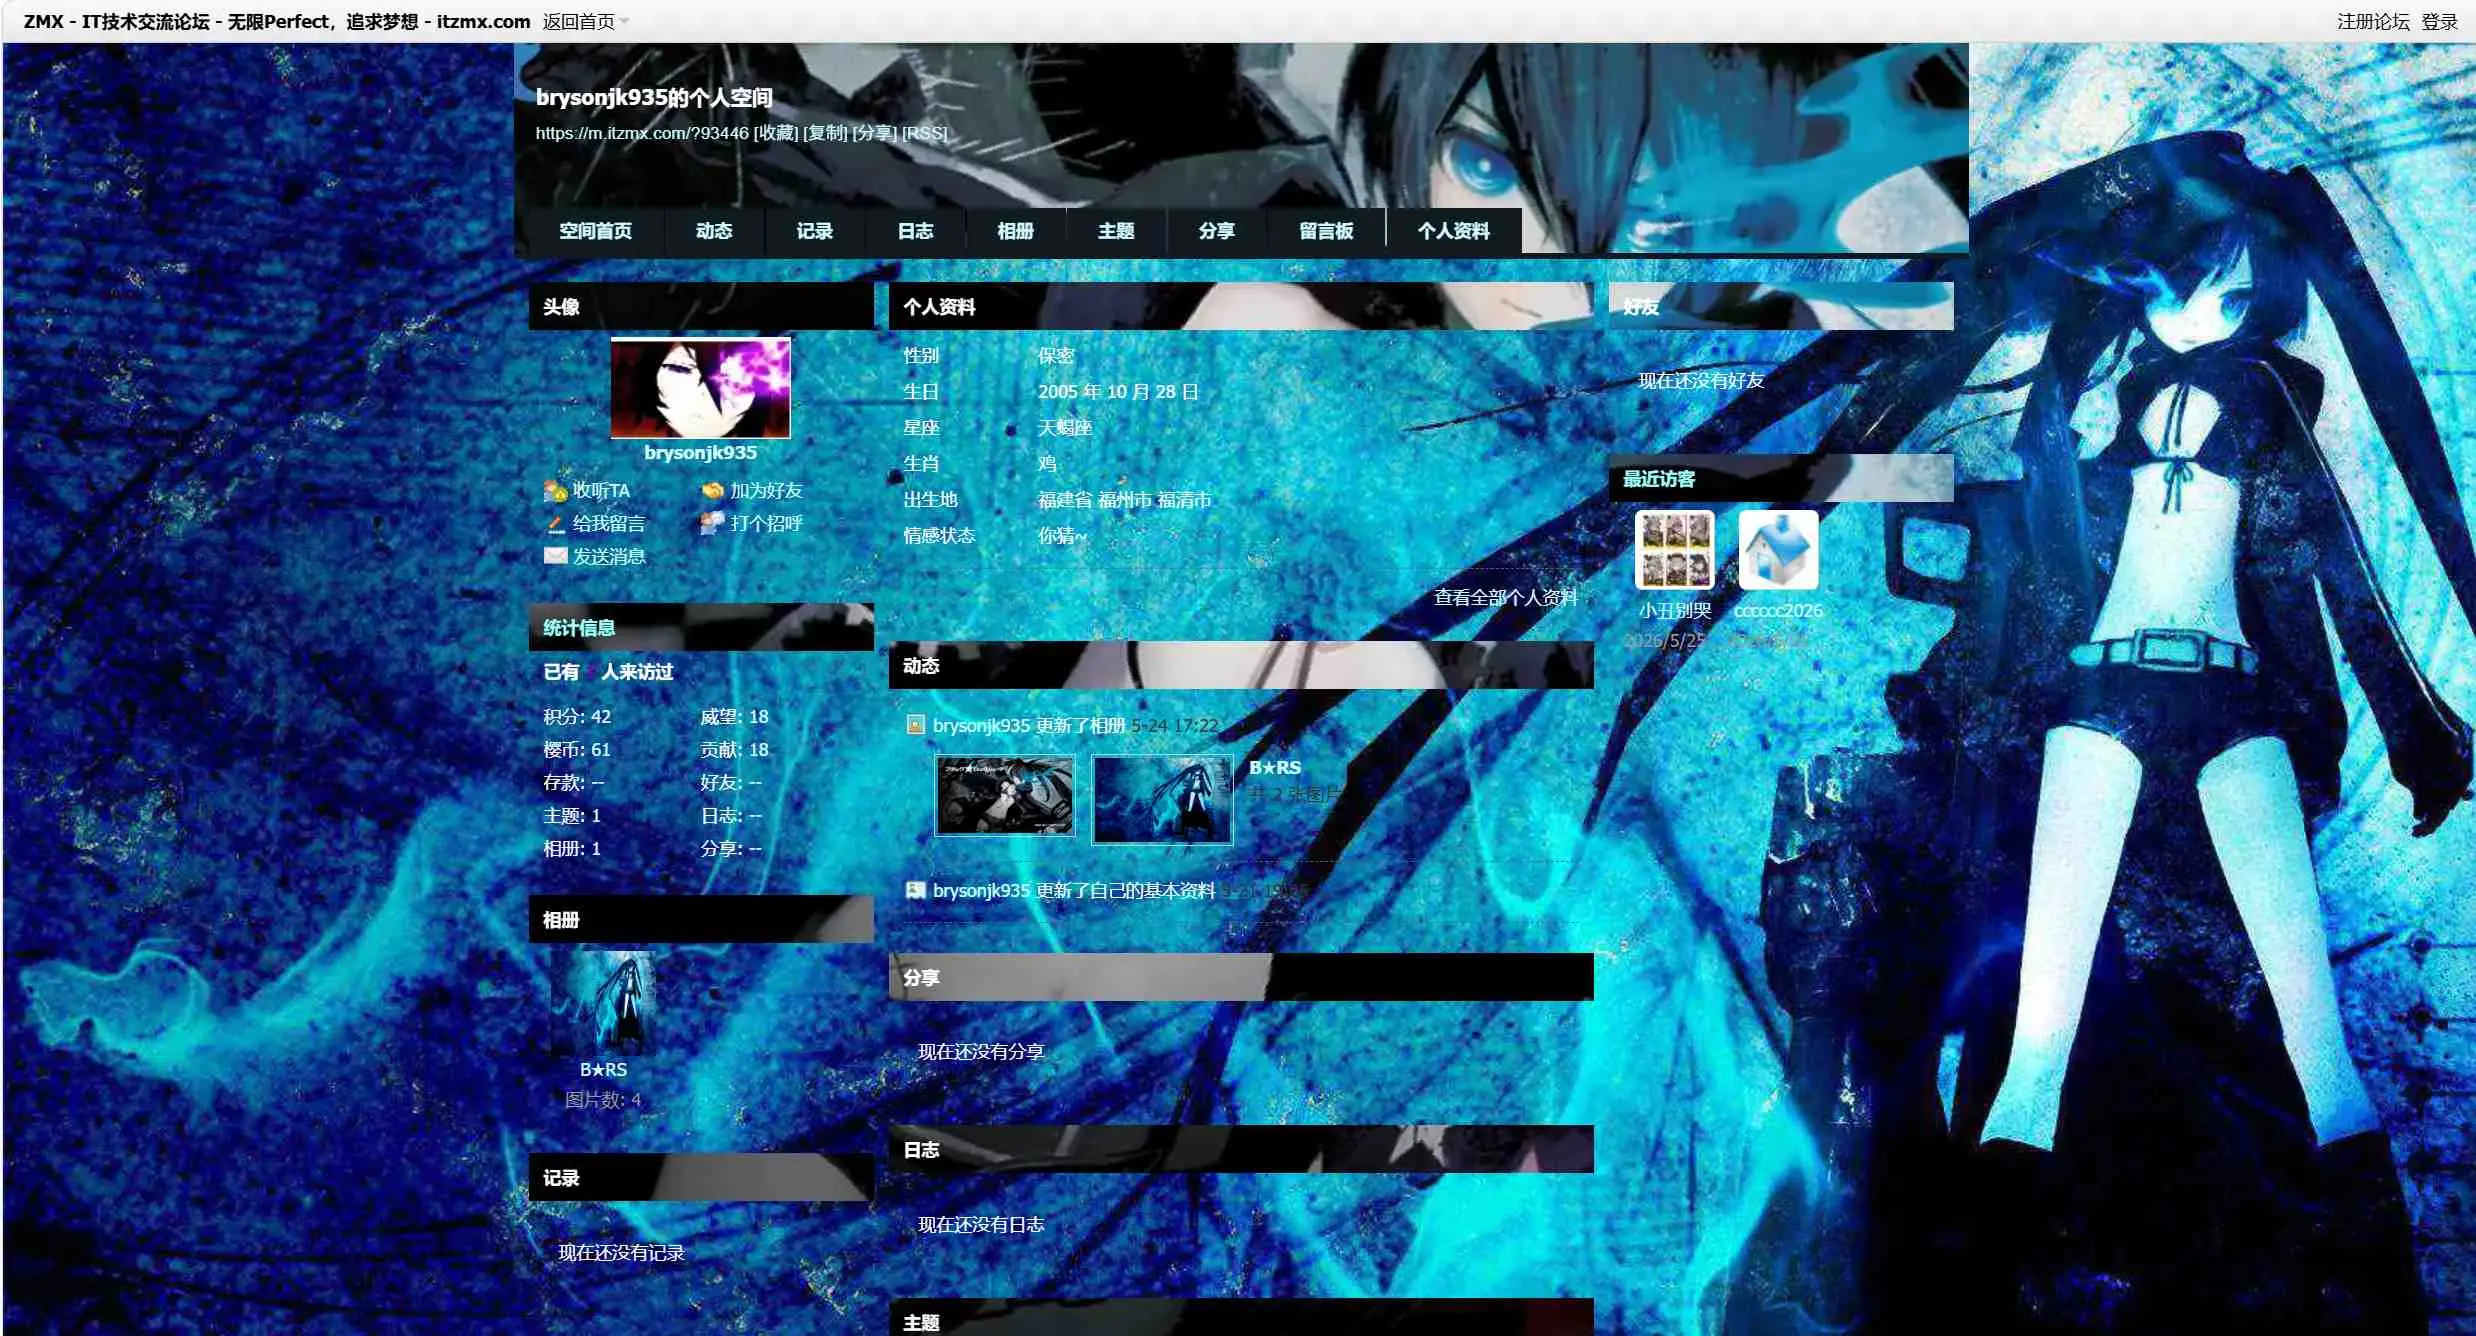Image resolution: width=2476 pixels, height=1336 pixels.
Task: Click the 天蝎座 zodiac value
Action: [1065, 427]
